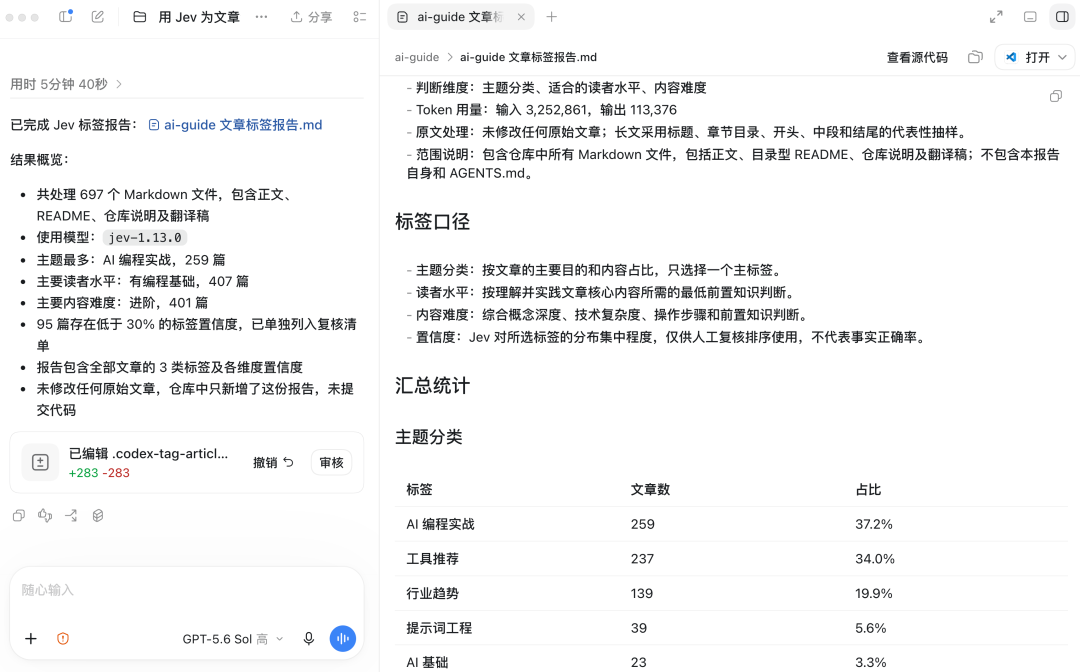Open dropdown arrow next to 打开
The width and height of the screenshot is (1080, 672).
1063,57
